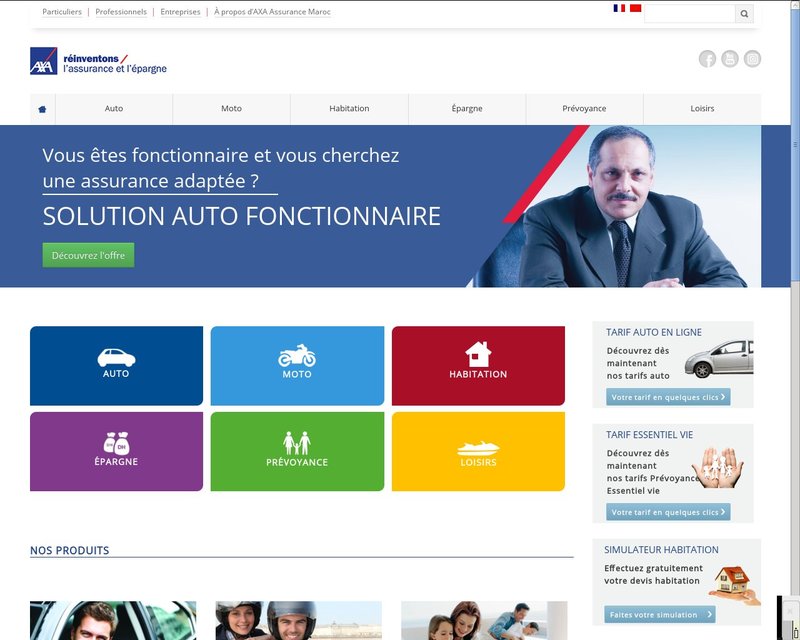The height and width of the screenshot is (640, 800).
Task: Click the house icon in the HABITATION tile
Action: click(478, 354)
